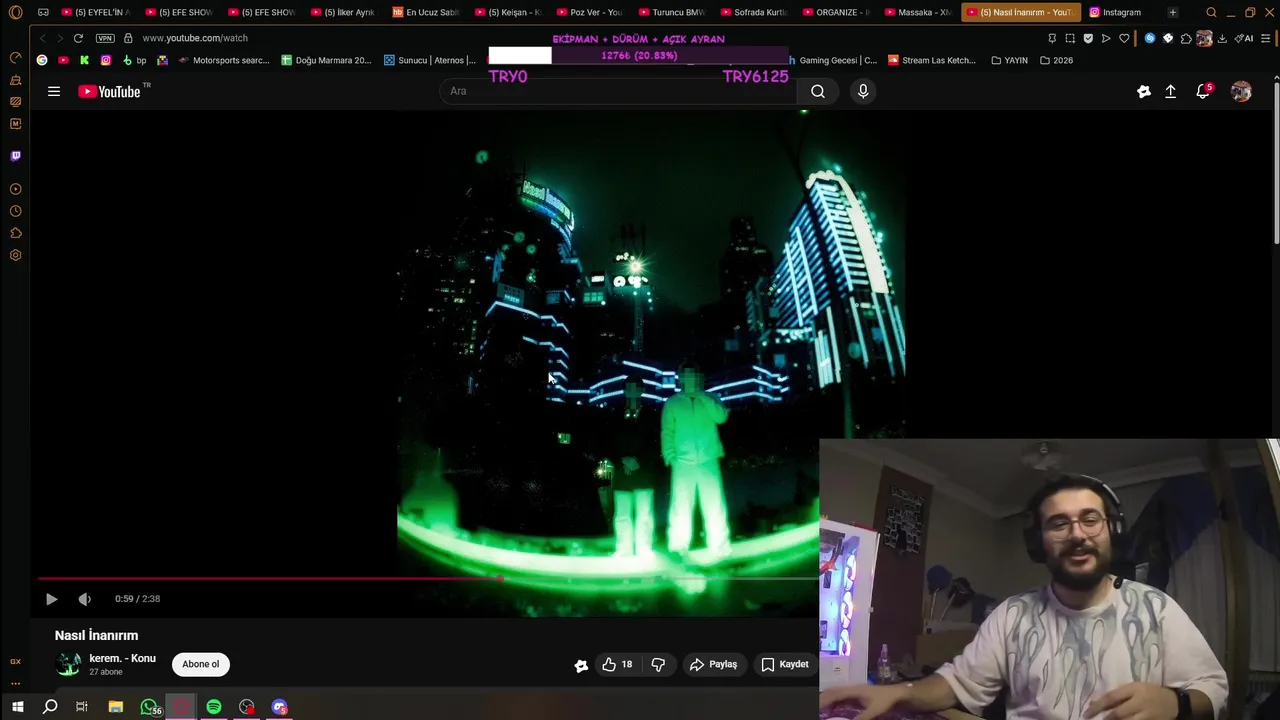Open Twitch from the Opera sidebar
The width and height of the screenshot is (1280, 720).
[x=15, y=156]
